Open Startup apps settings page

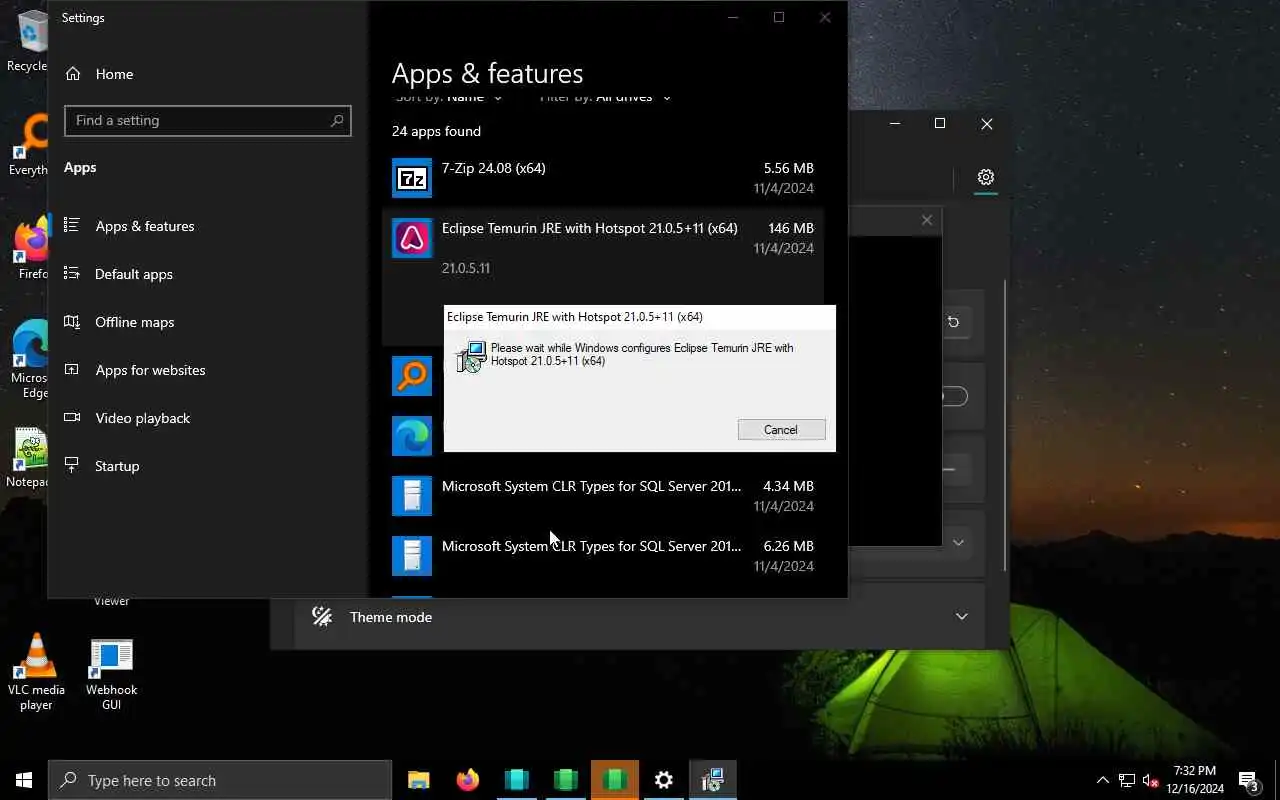click(x=208, y=466)
